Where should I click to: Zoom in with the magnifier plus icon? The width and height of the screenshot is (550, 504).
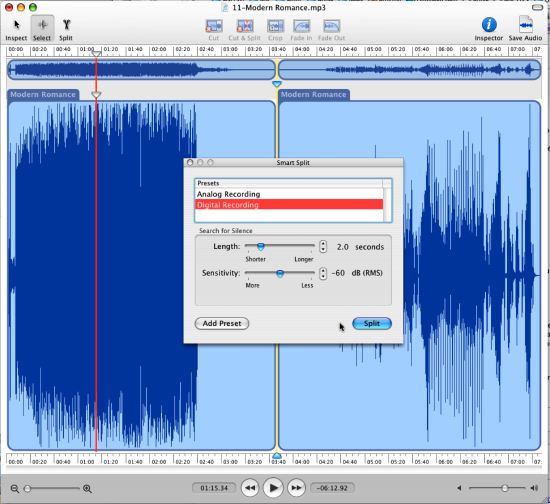87,488
